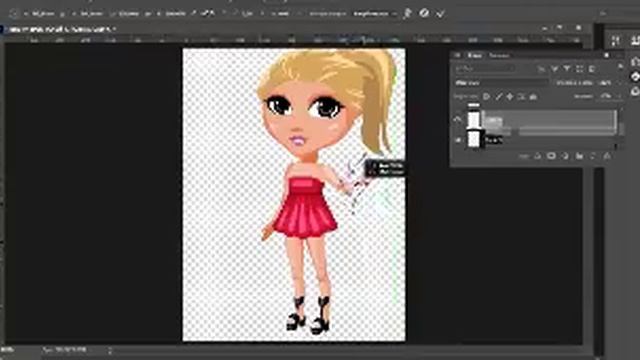Viewport: 640px width, 360px height.
Task: Toggle layer filtering on or off switch
Action: [620, 66]
